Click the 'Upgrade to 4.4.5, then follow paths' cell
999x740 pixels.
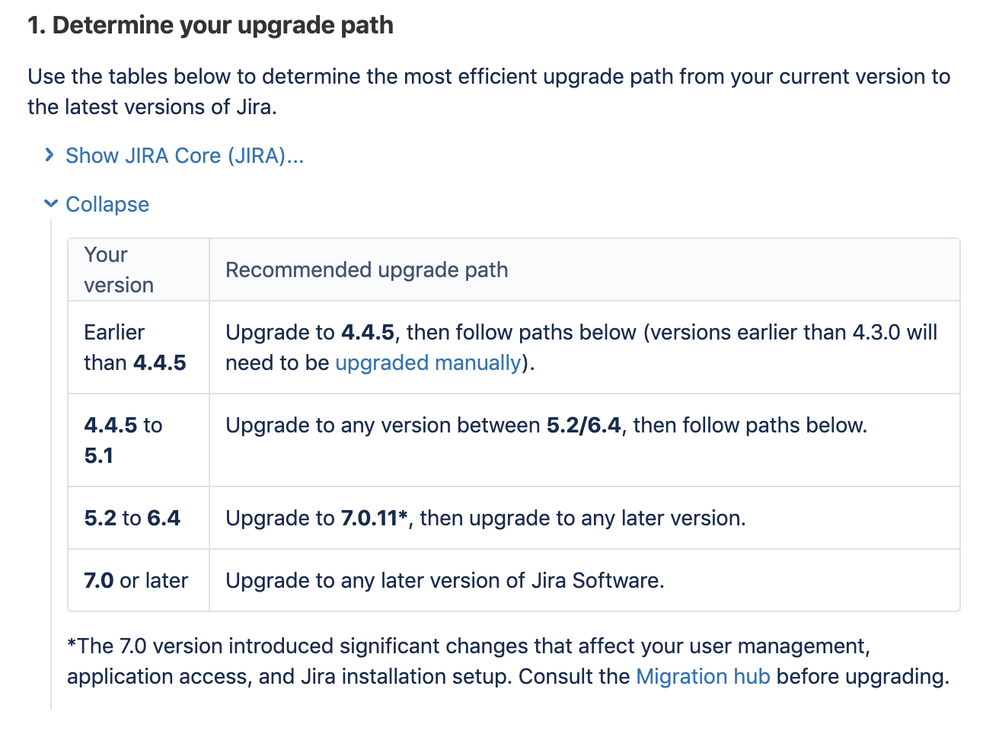point(584,347)
